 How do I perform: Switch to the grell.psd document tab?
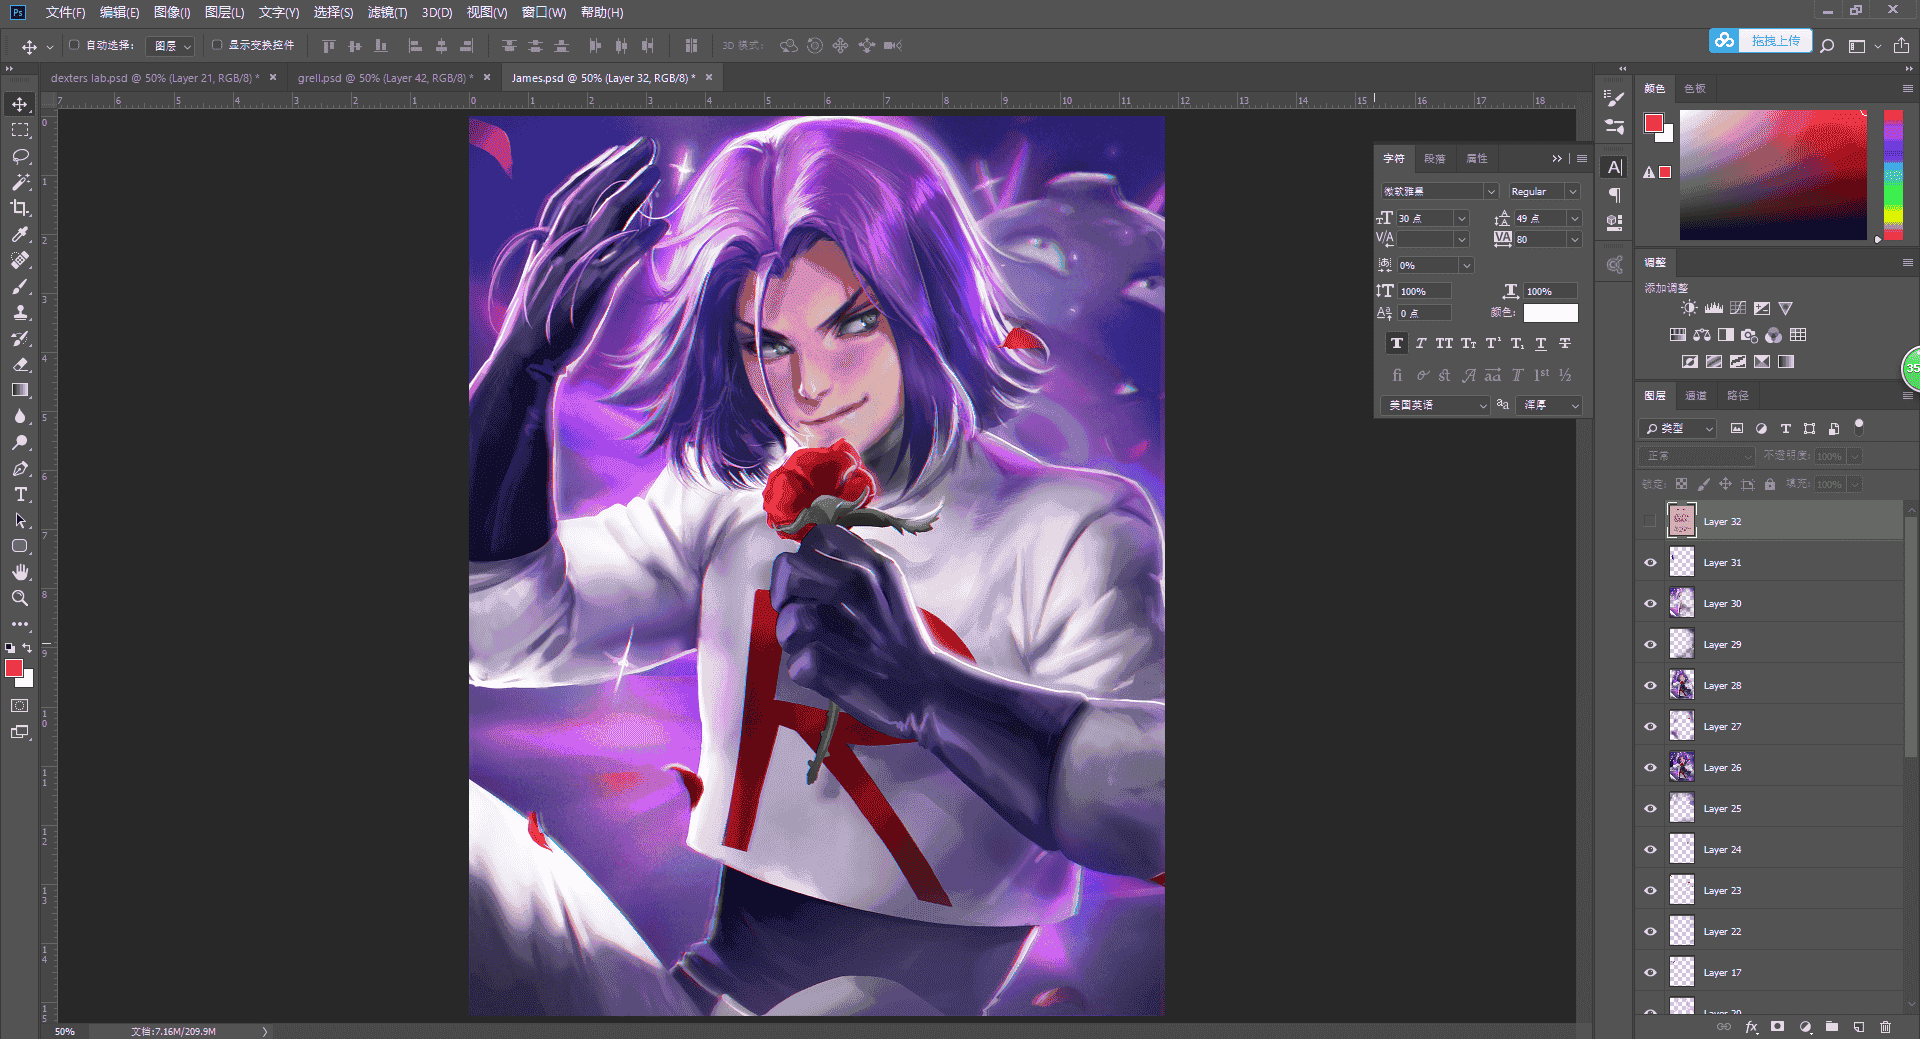pyautogui.click(x=384, y=78)
